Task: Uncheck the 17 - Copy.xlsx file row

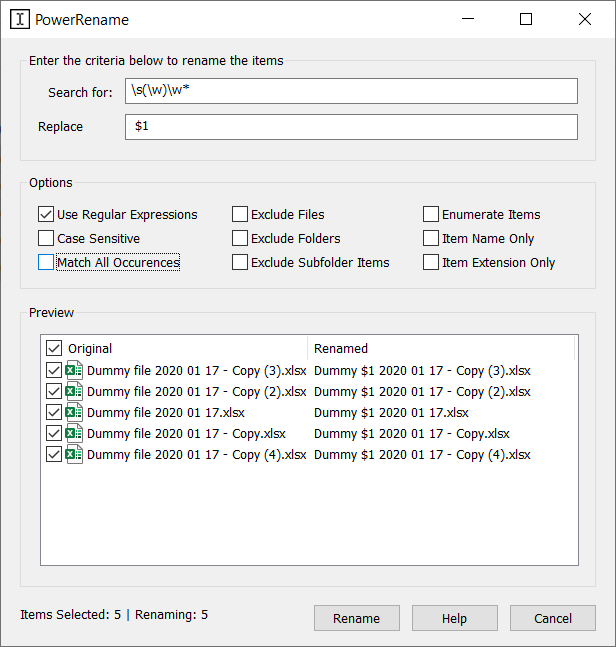Action: pyautogui.click(x=54, y=433)
